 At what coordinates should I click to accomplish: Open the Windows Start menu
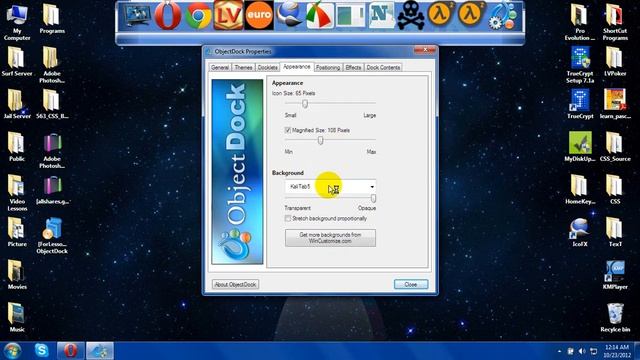(x=12, y=351)
